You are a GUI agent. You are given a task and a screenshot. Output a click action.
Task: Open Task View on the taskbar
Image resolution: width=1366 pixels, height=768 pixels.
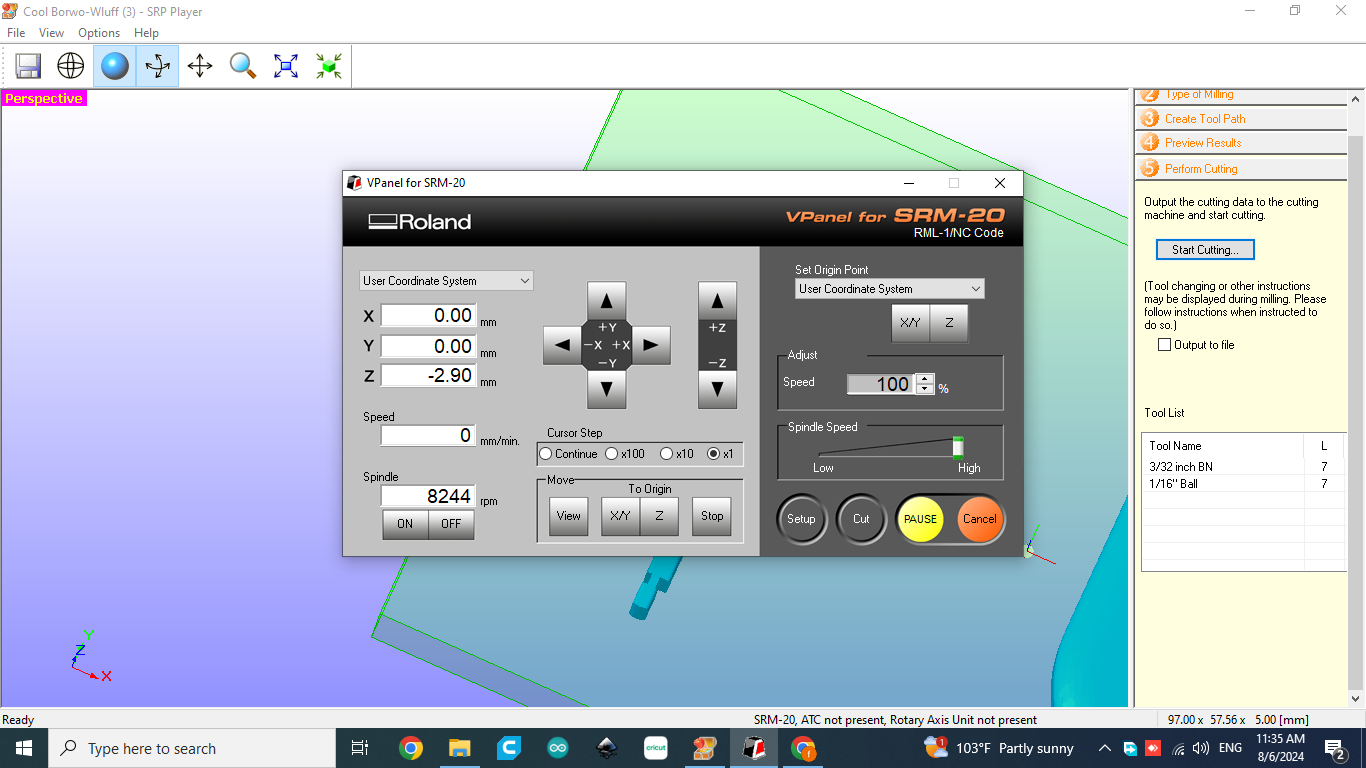pos(360,748)
